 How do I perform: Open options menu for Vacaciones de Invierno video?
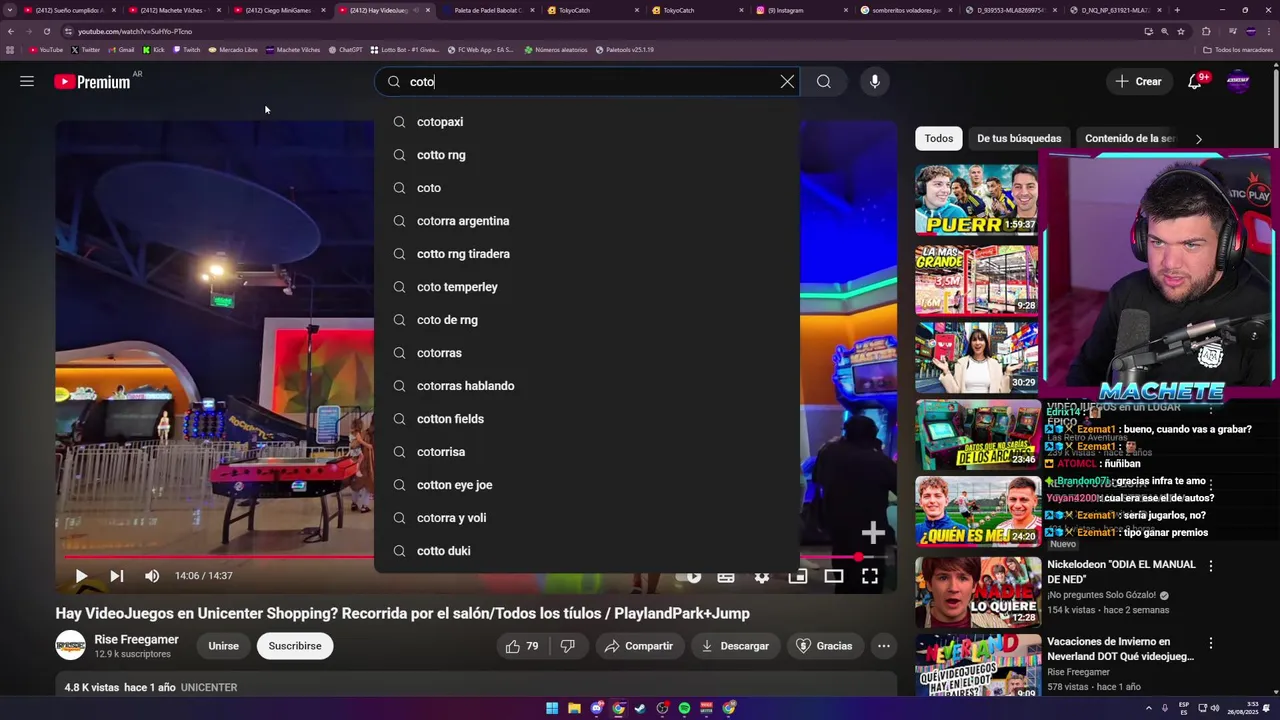coord(1211,643)
